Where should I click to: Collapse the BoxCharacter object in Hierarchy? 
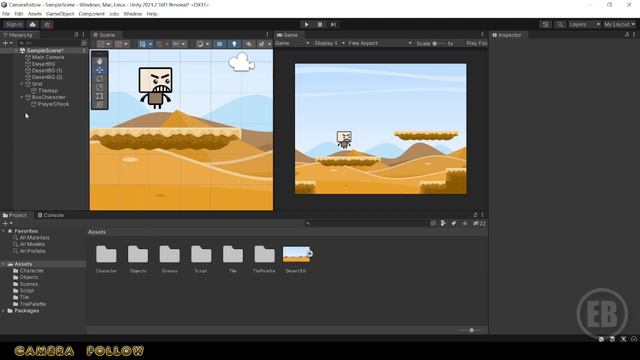point(22,97)
